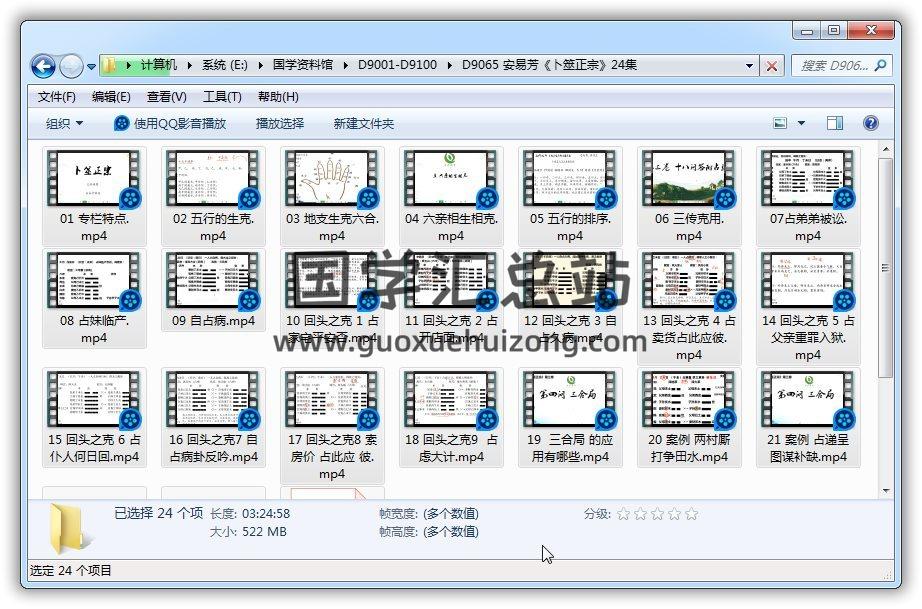Open the 工具(T) menu

[x=222, y=97]
